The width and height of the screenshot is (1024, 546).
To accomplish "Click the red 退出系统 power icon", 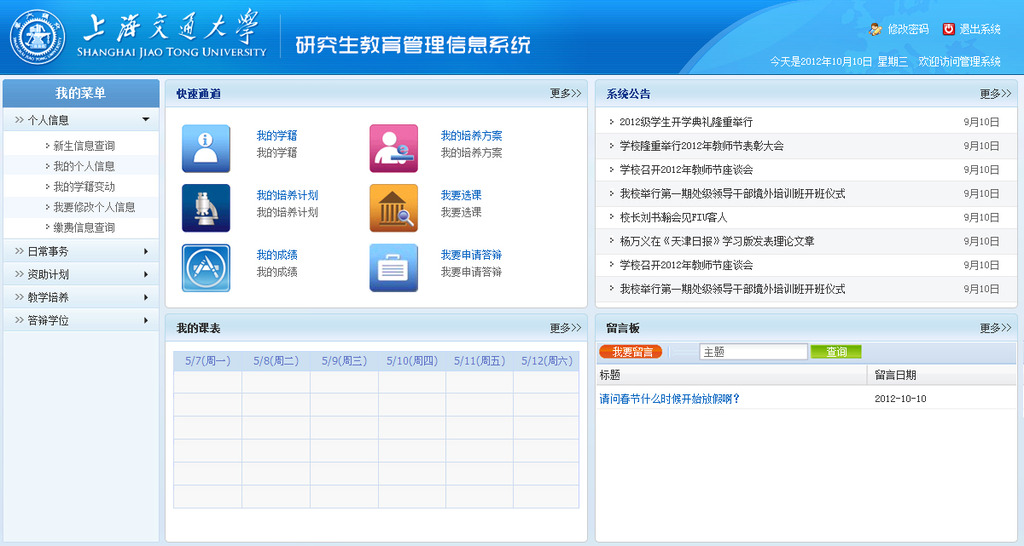I will (948, 29).
